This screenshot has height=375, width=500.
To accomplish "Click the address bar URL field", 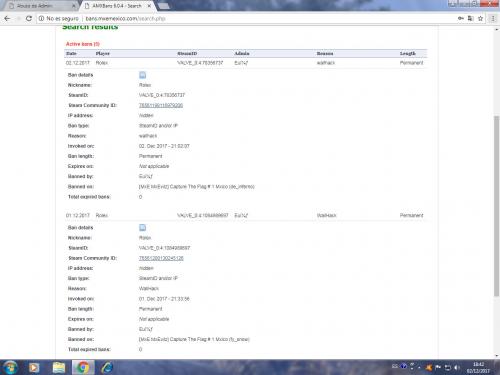I will tap(247, 18).
